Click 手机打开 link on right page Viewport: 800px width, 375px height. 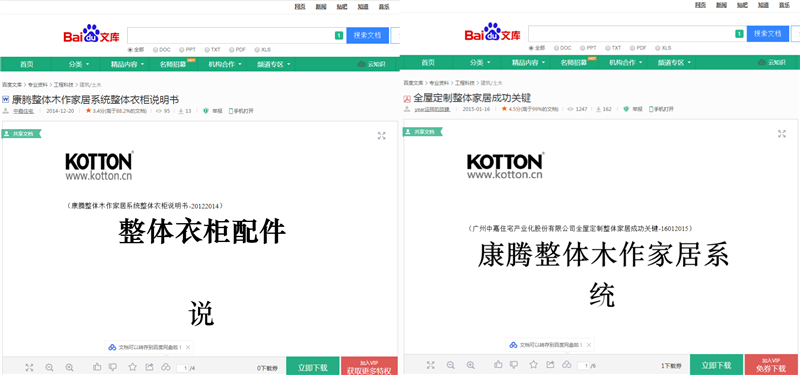point(661,109)
